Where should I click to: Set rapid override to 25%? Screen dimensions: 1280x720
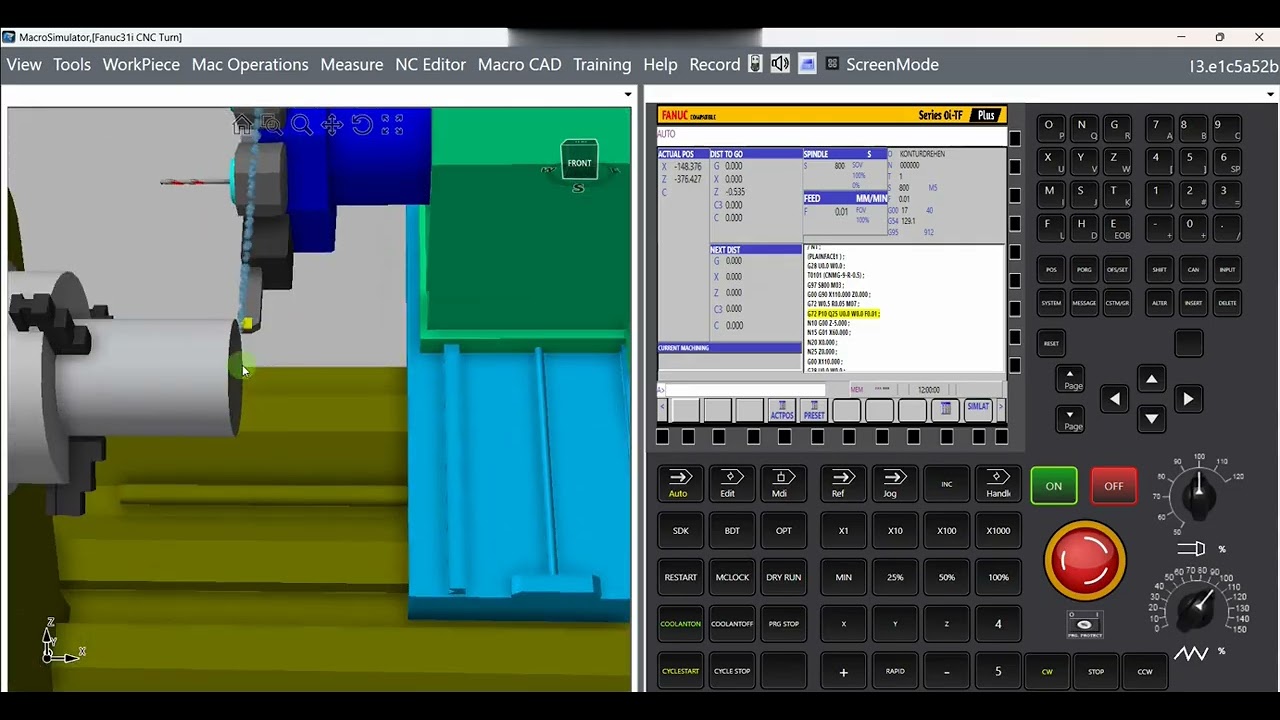894,577
